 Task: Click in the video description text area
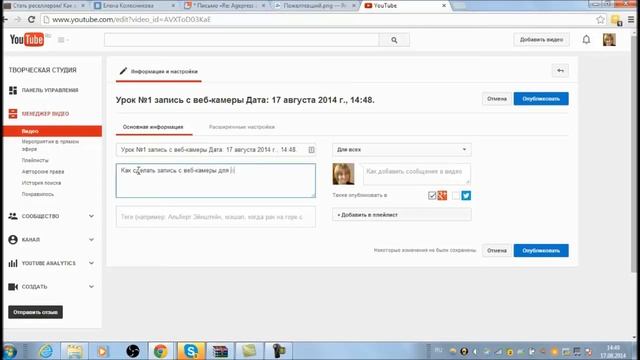click(x=216, y=180)
